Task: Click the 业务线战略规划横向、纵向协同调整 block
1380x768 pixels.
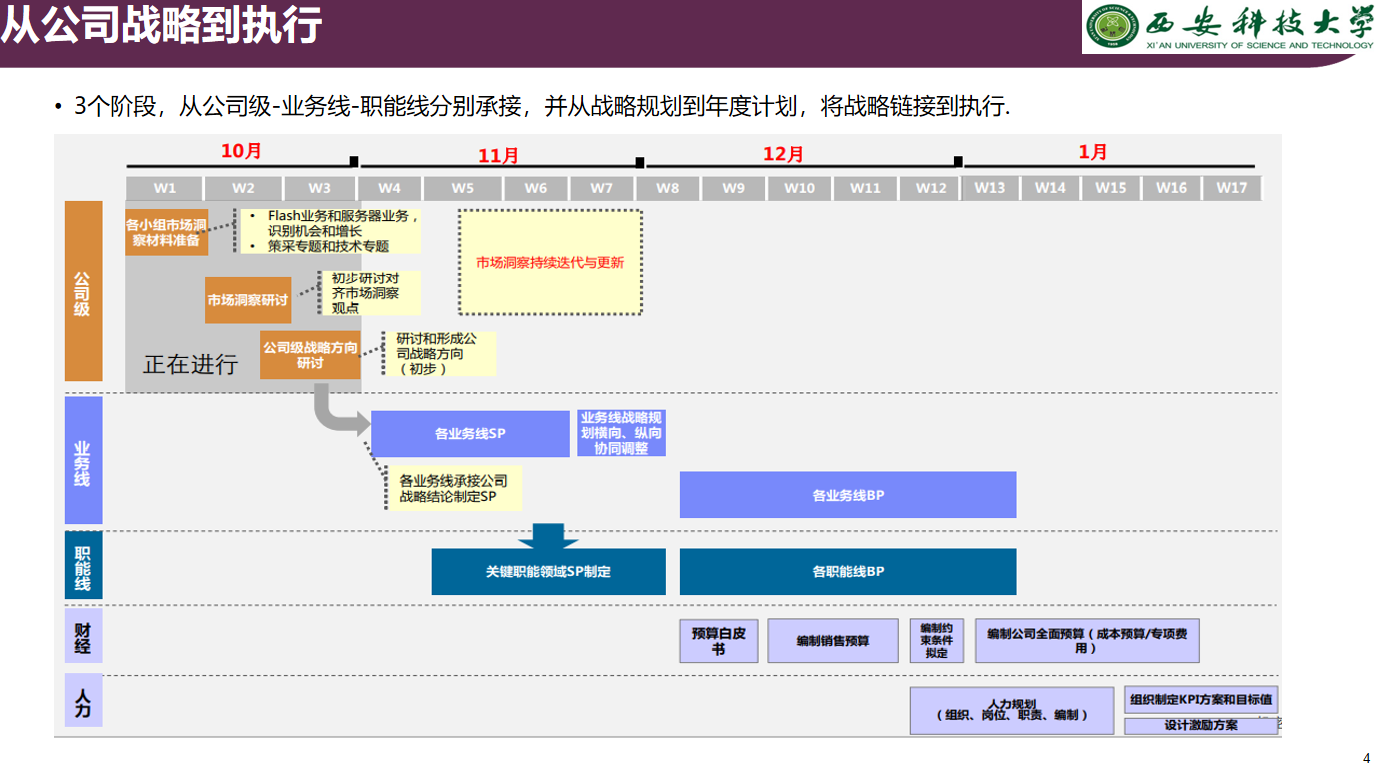Action: (621, 434)
